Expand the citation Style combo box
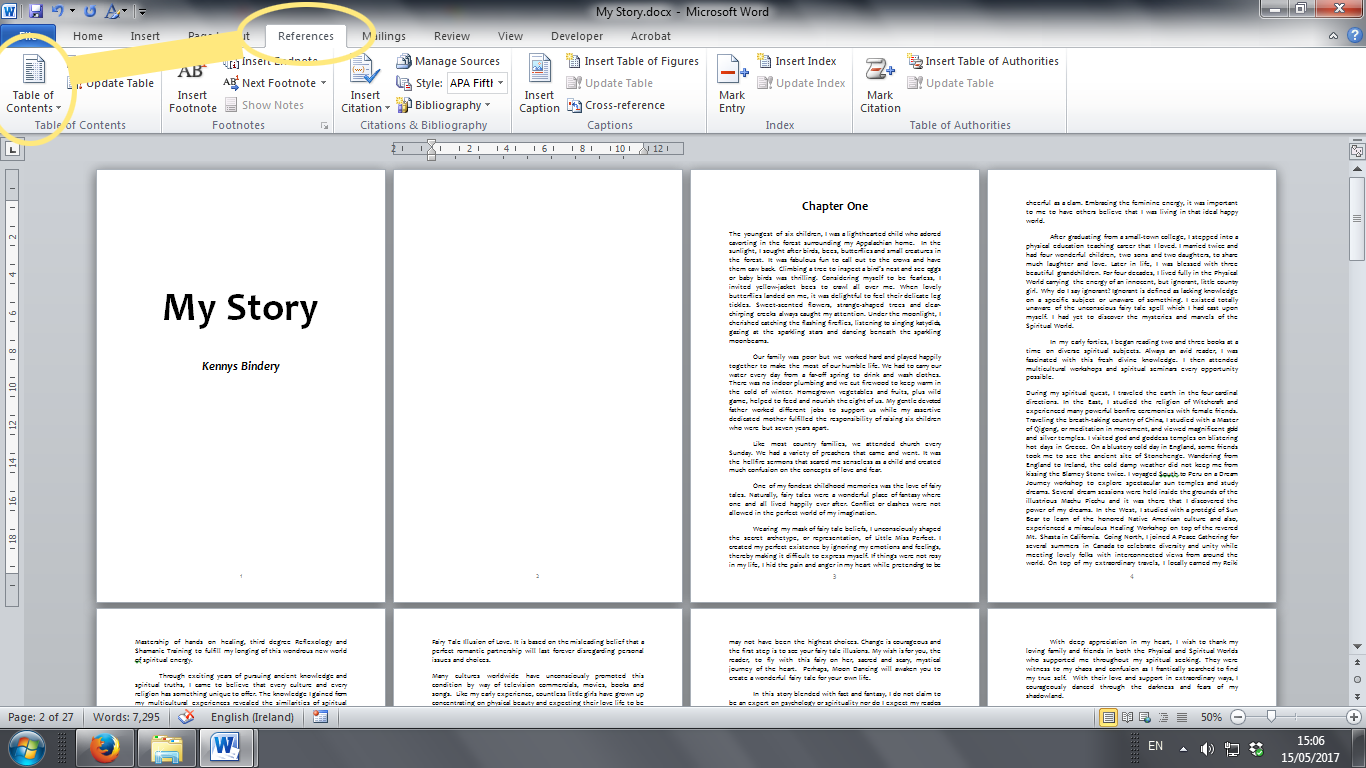 501,83
